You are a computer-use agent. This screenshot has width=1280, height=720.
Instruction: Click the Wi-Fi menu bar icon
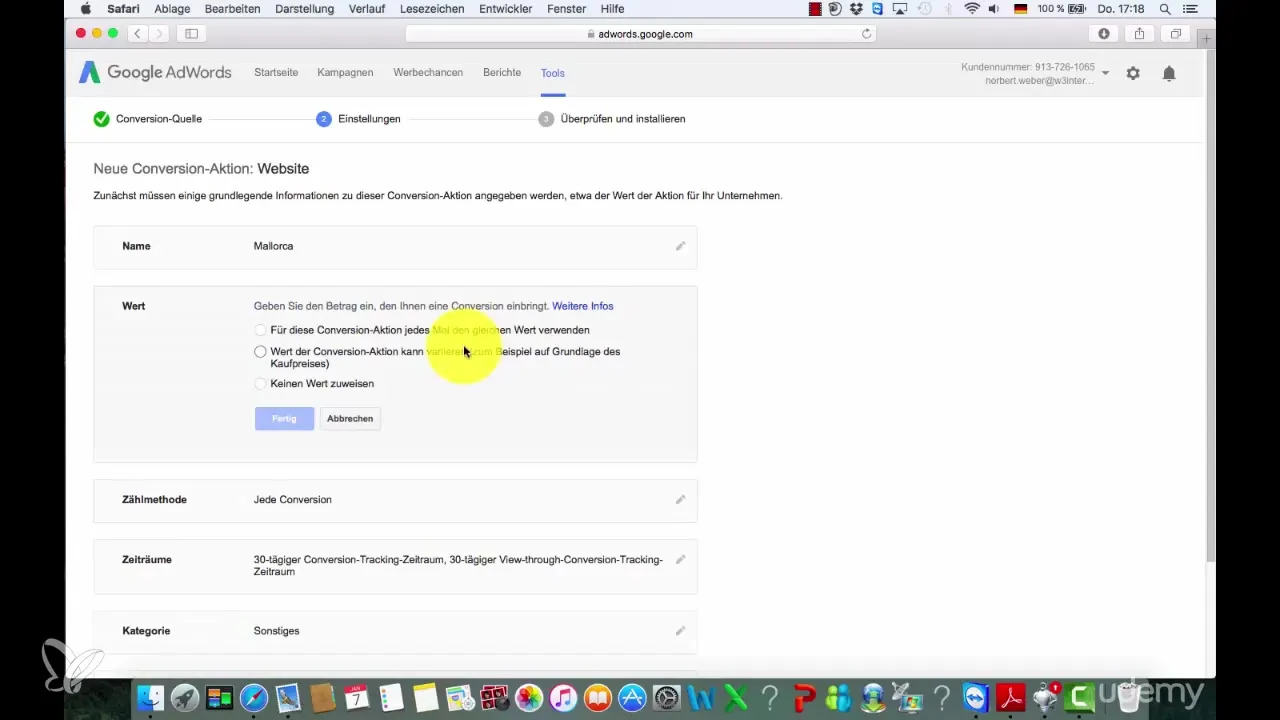click(972, 9)
